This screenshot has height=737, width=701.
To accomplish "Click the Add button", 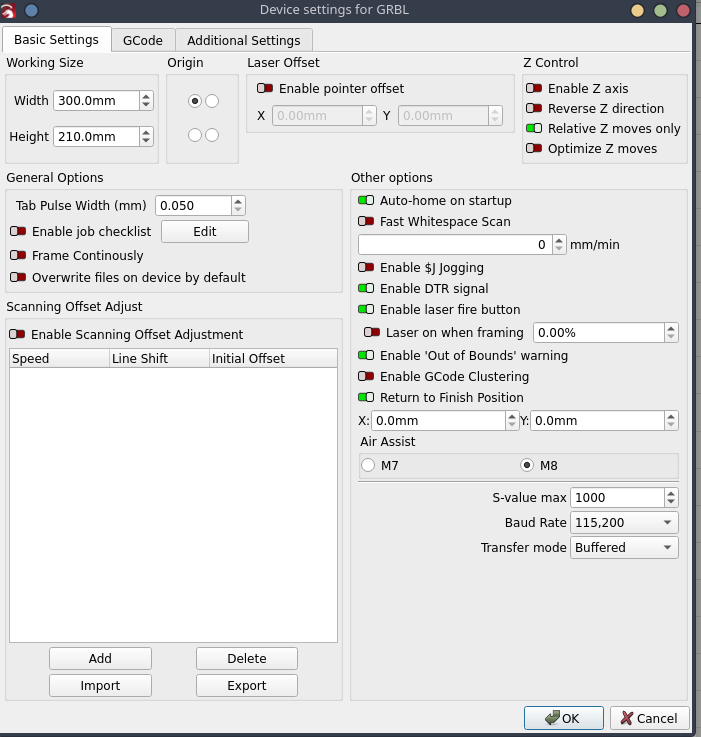I will click(x=100, y=659).
